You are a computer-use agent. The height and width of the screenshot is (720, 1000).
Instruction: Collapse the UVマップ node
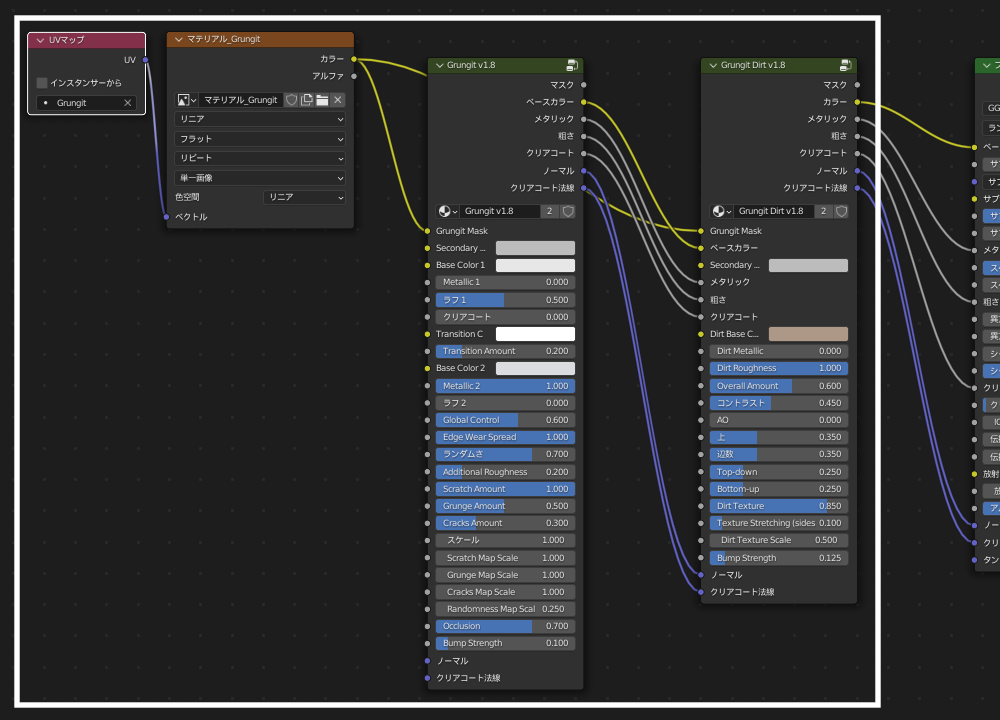[x=40, y=40]
